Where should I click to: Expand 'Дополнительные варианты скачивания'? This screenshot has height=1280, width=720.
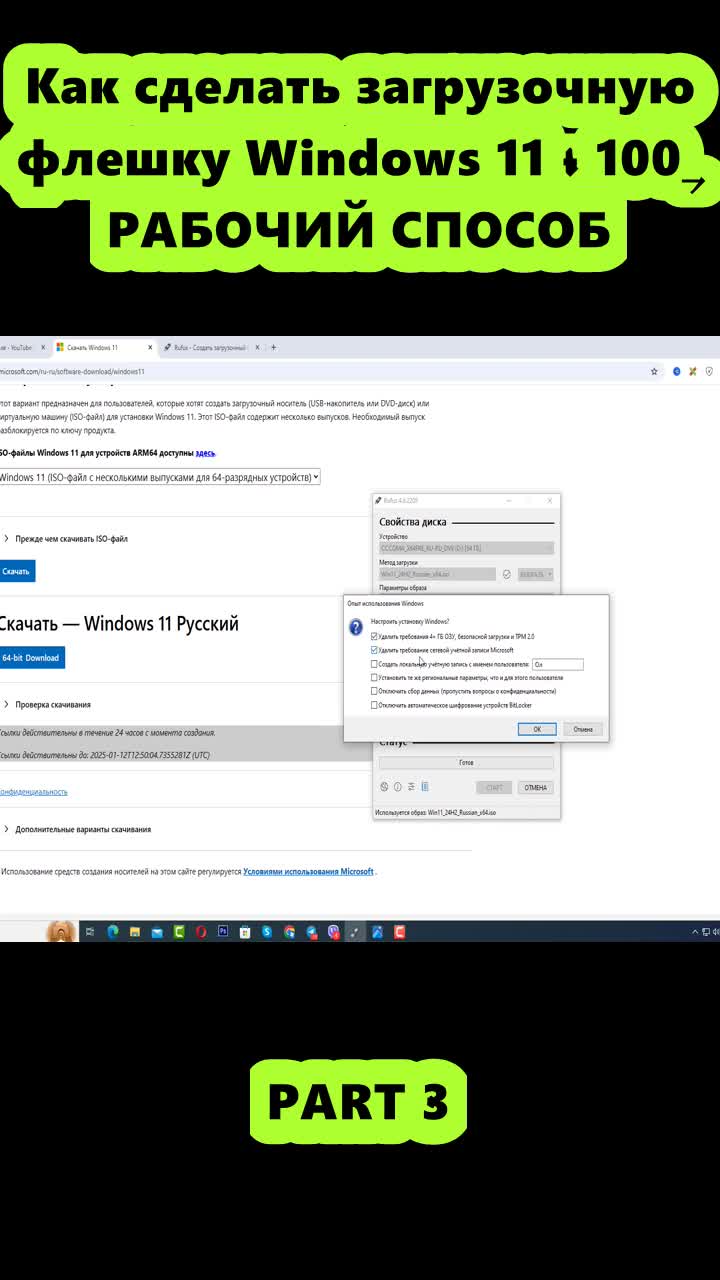pyautogui.click(x=78, y=829)
